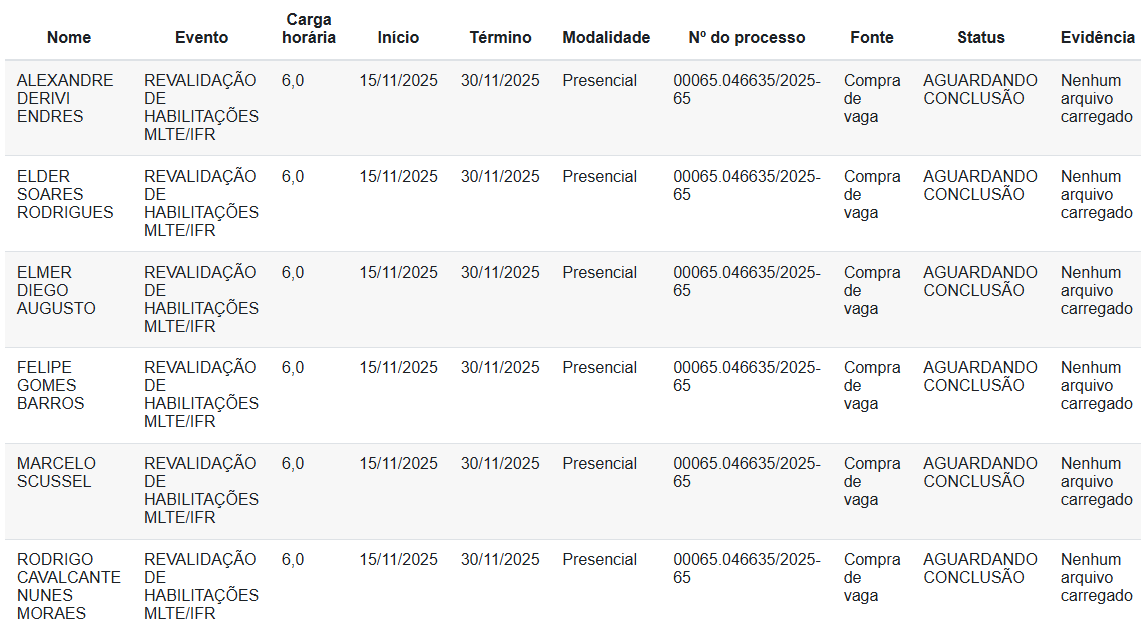Click the Modalidade column header
Screen dimensions: 1141x640
[x=606, y=37]
